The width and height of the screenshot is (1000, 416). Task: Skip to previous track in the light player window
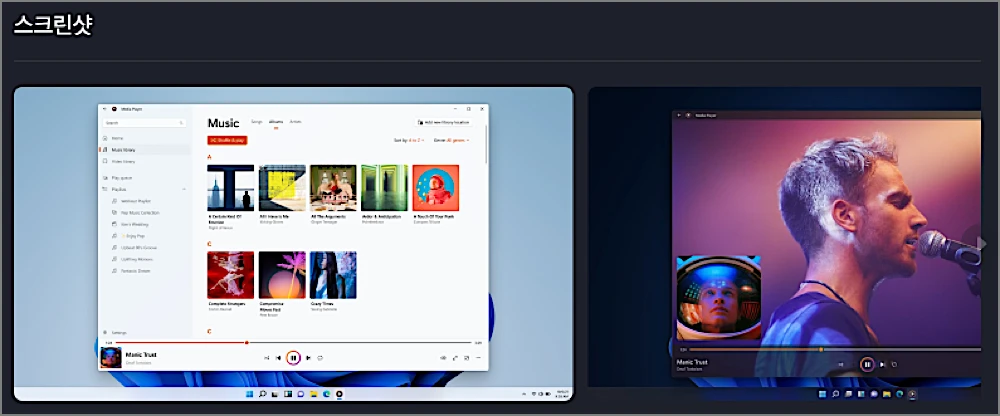click(x=278, y=358)
